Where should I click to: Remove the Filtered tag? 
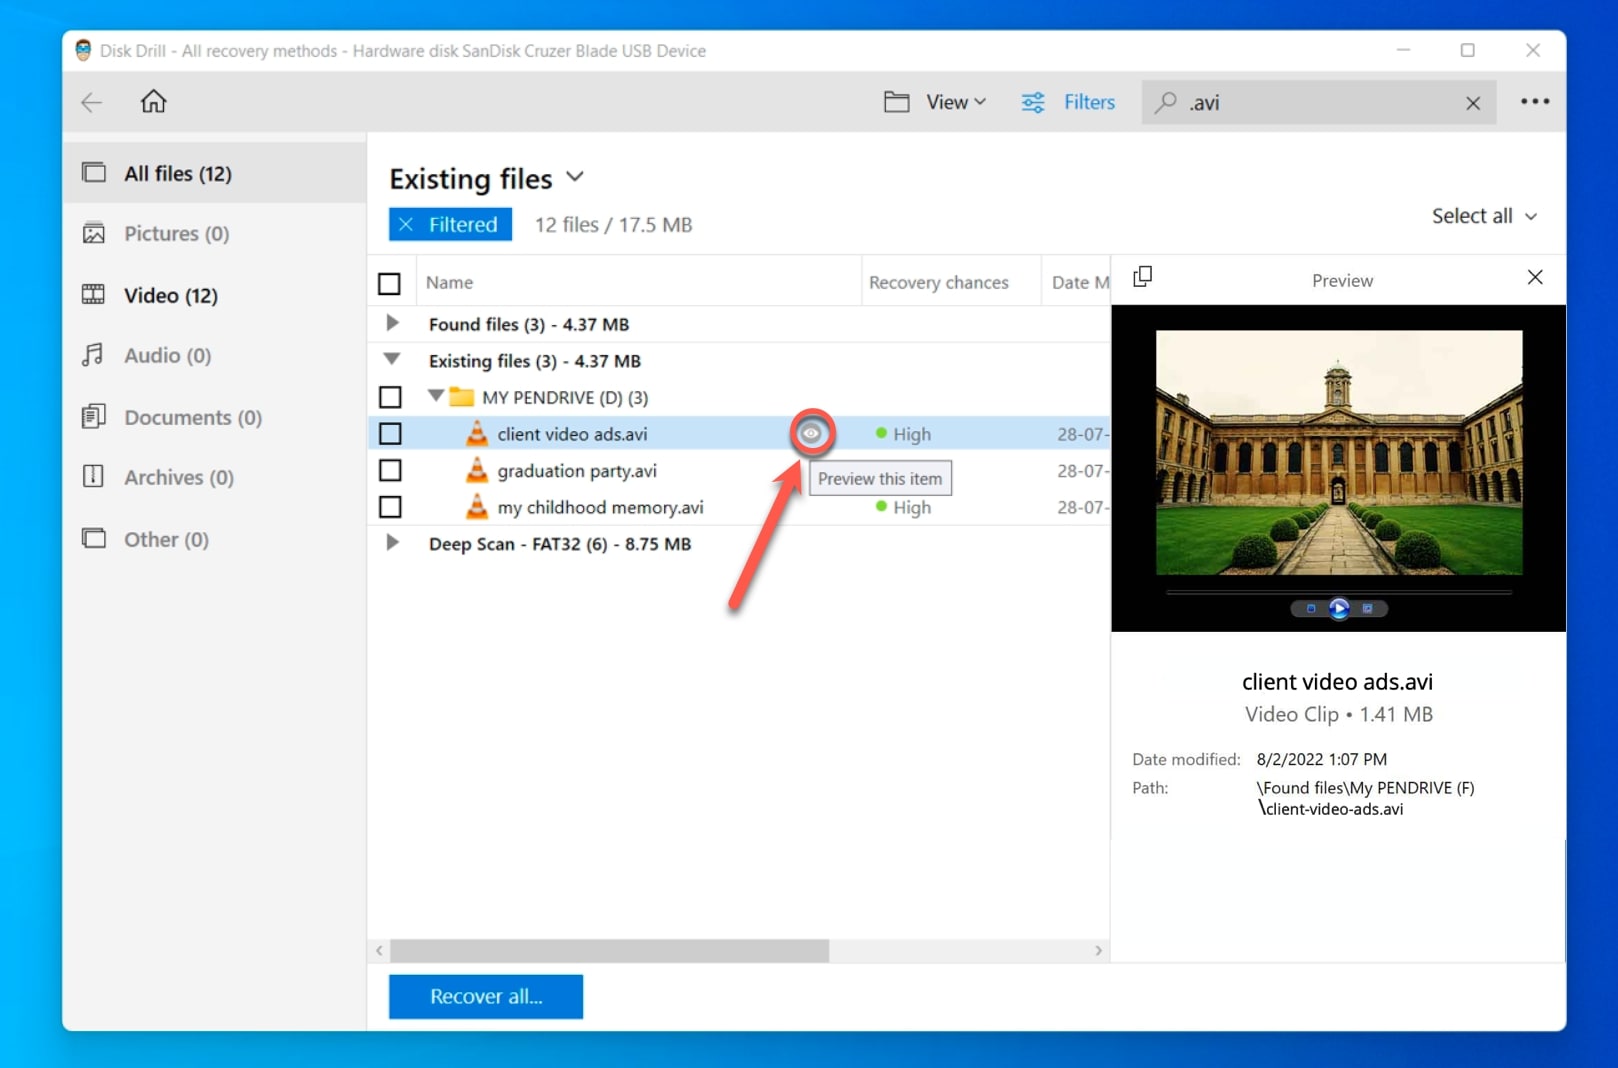(406, 224)
